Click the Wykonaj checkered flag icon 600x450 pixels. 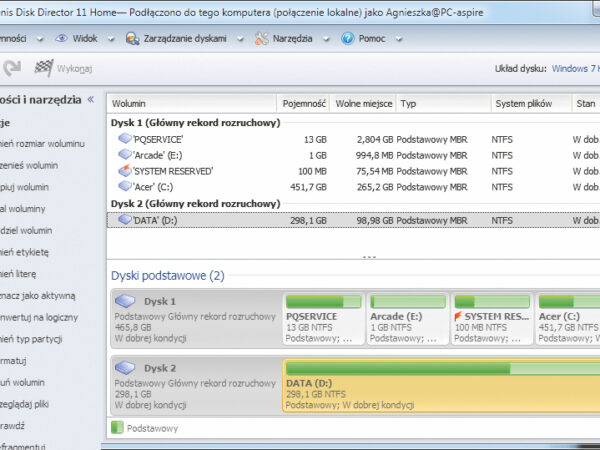click(x=43, y=68)
